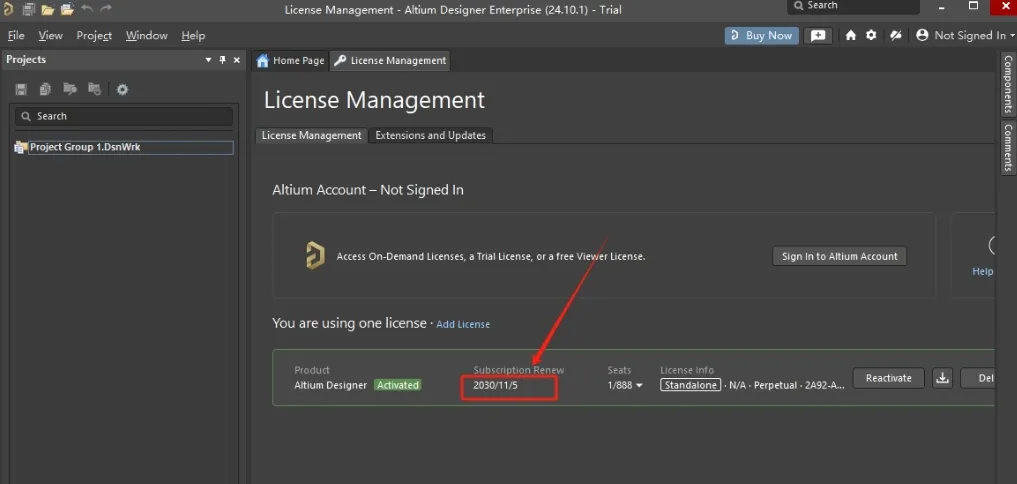Open the Comments side panel tab
This screenshot has width=1017, height=484.
[x=1008, y=147]
